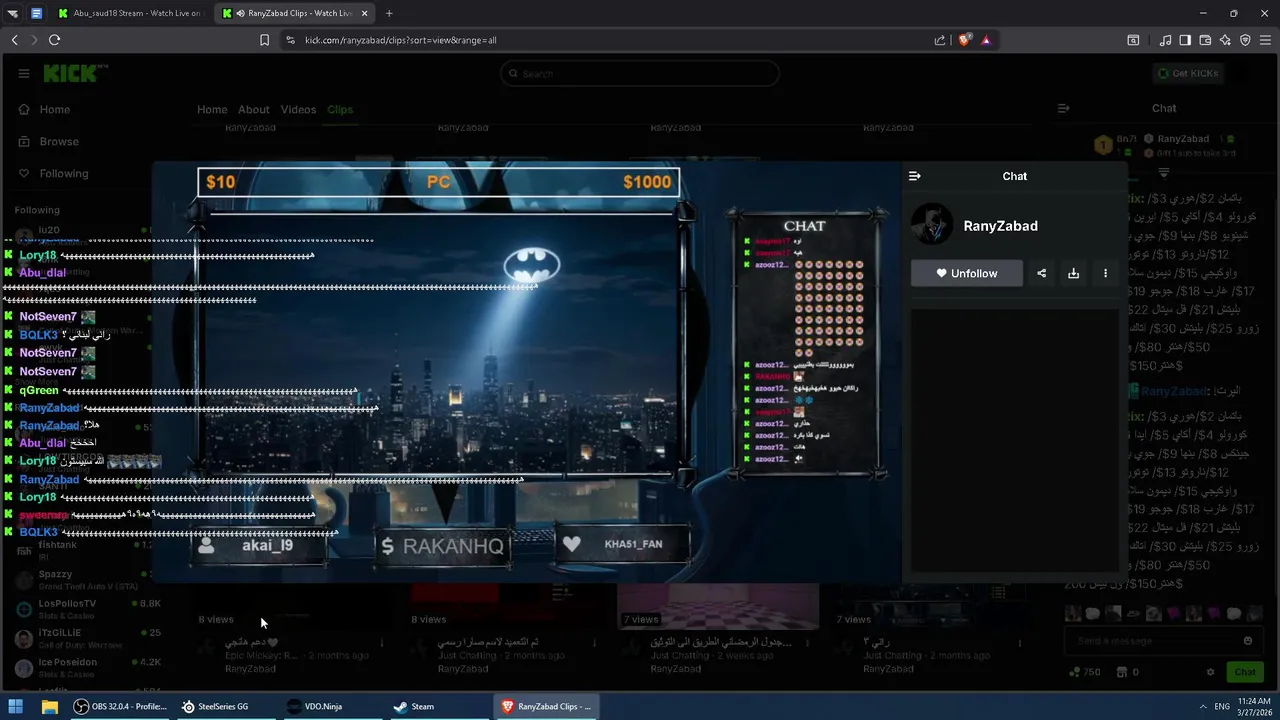Select channel Videos tab

[298, 109]
